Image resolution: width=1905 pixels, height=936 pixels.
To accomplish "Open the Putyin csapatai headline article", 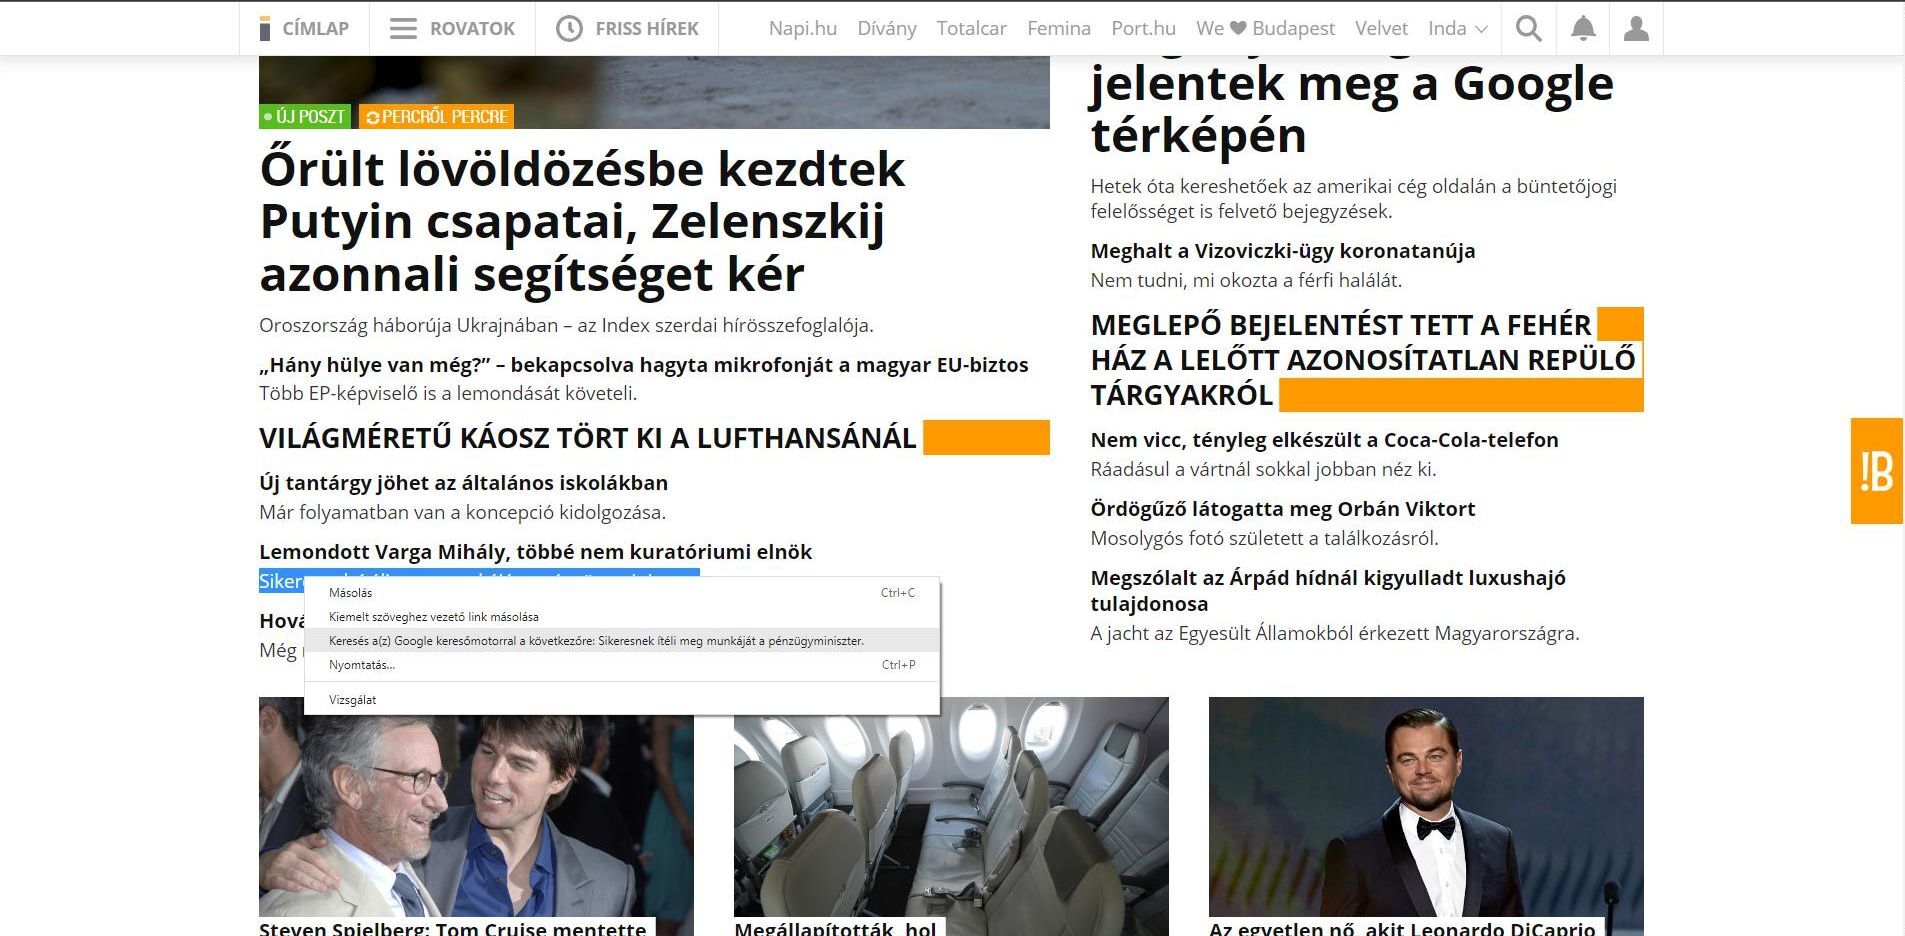I will pyautogui.click(x=582, y=221).
